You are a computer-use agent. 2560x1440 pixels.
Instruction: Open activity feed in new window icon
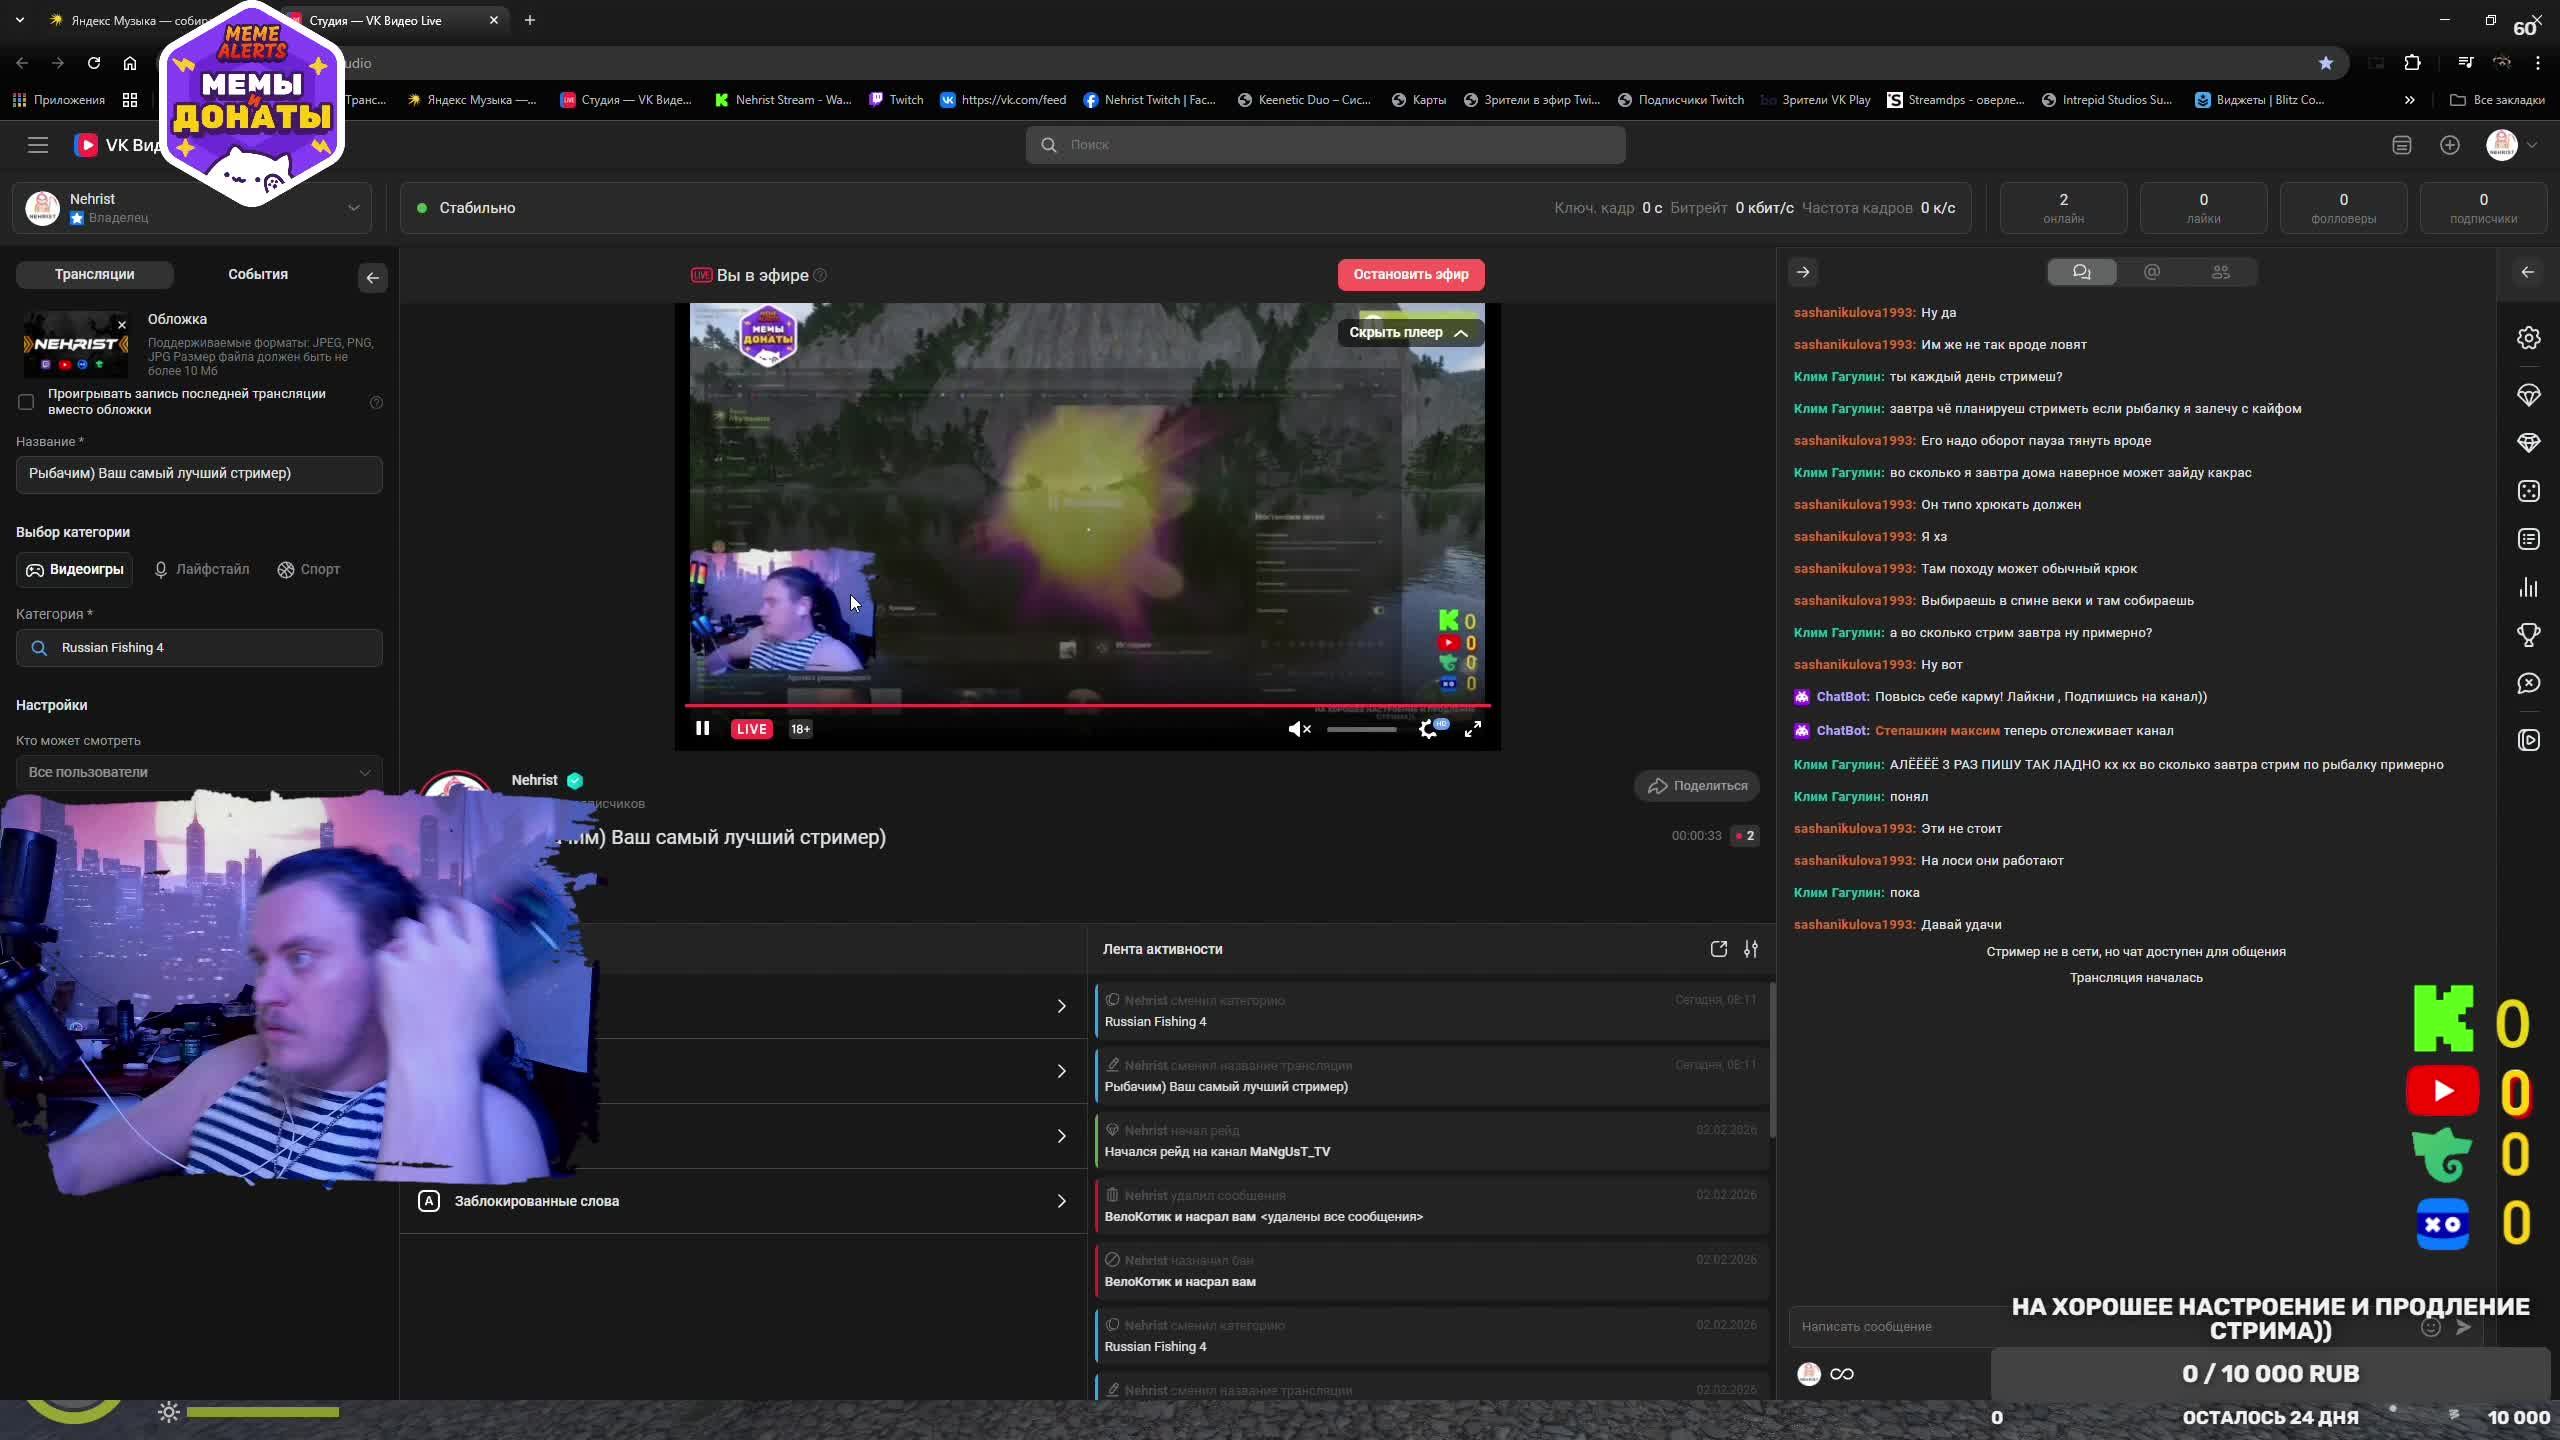[1718, 949]
